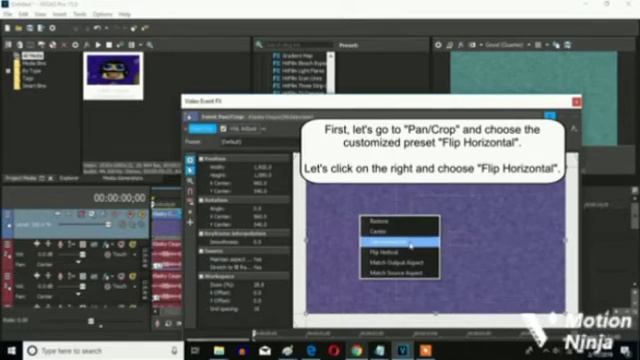Collapse the Workspace property group
This screenshot has width=640, height=360.
pyautogui.click(x=201, y=276)
